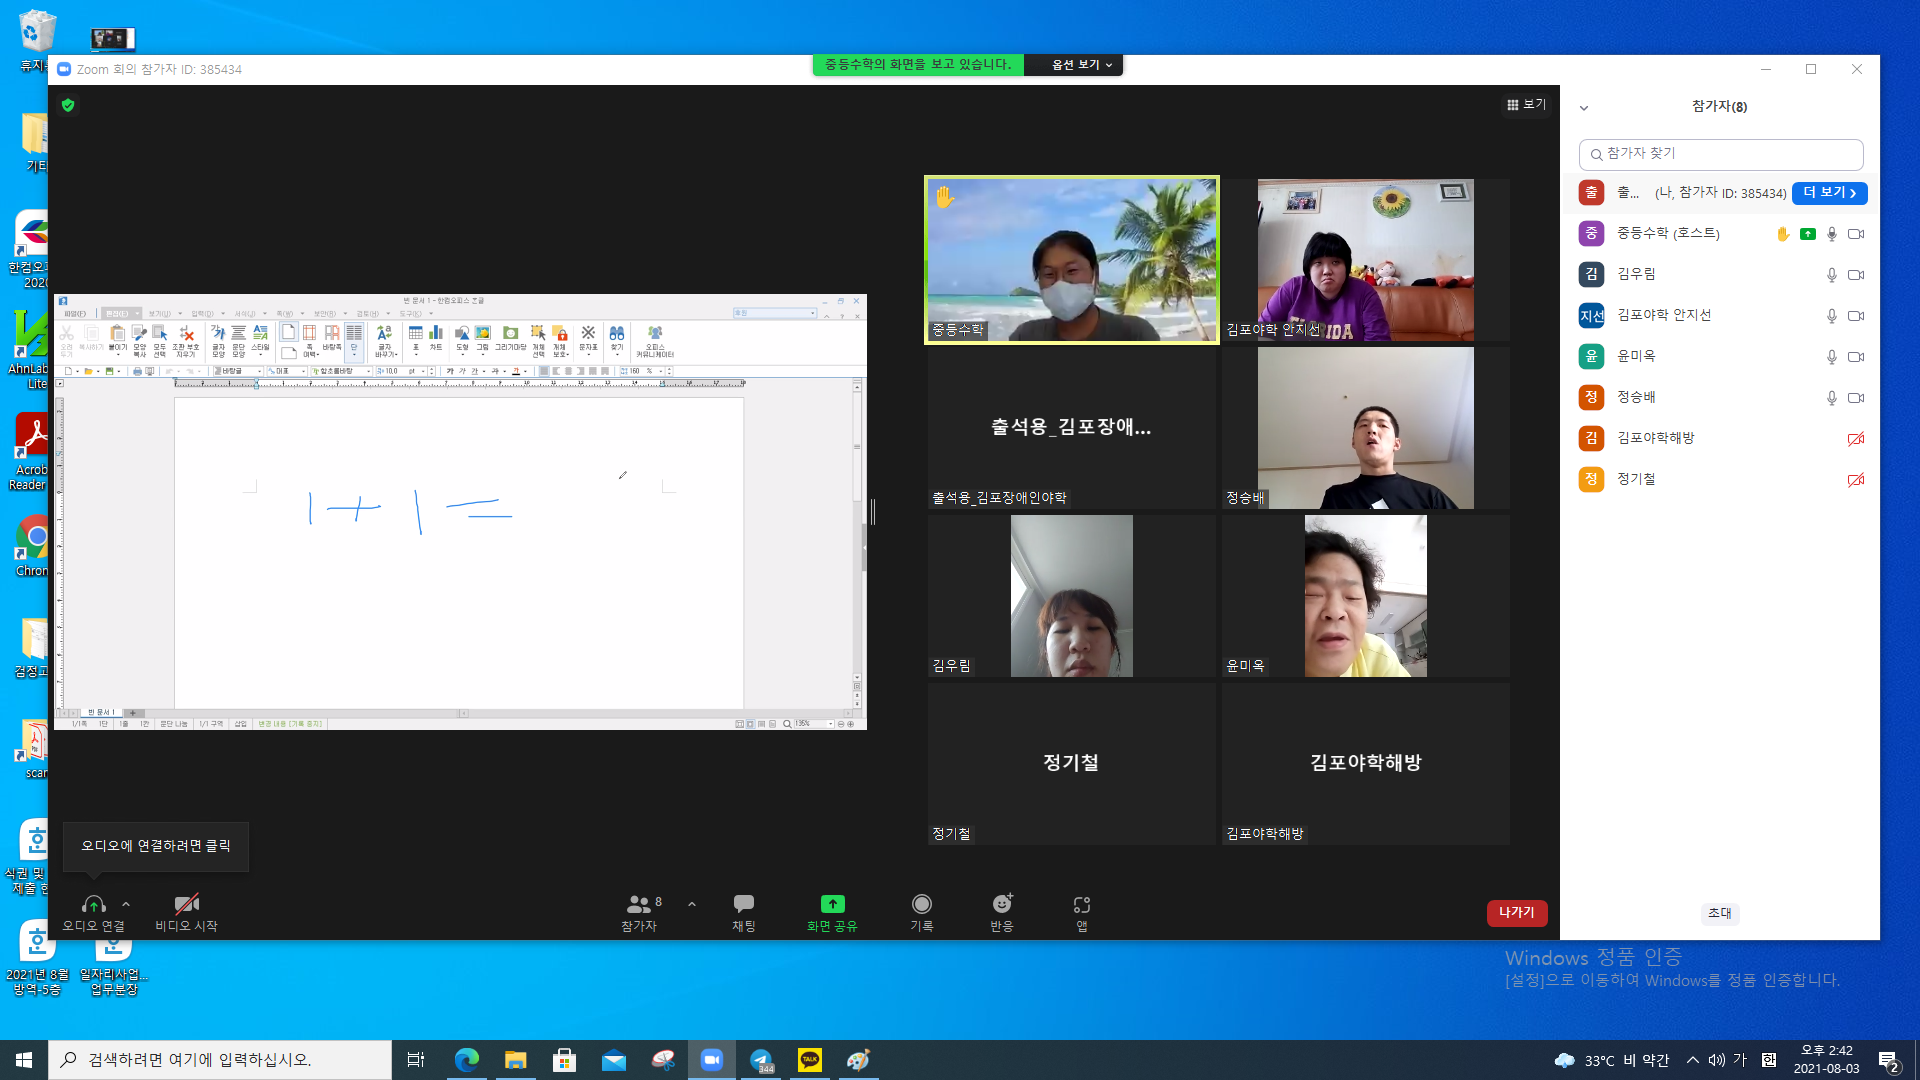Toggle camera icon for 김우림
The width and height of the screenshot is (1920, 1080).
pyautogui.click(x=1856, y=274)
